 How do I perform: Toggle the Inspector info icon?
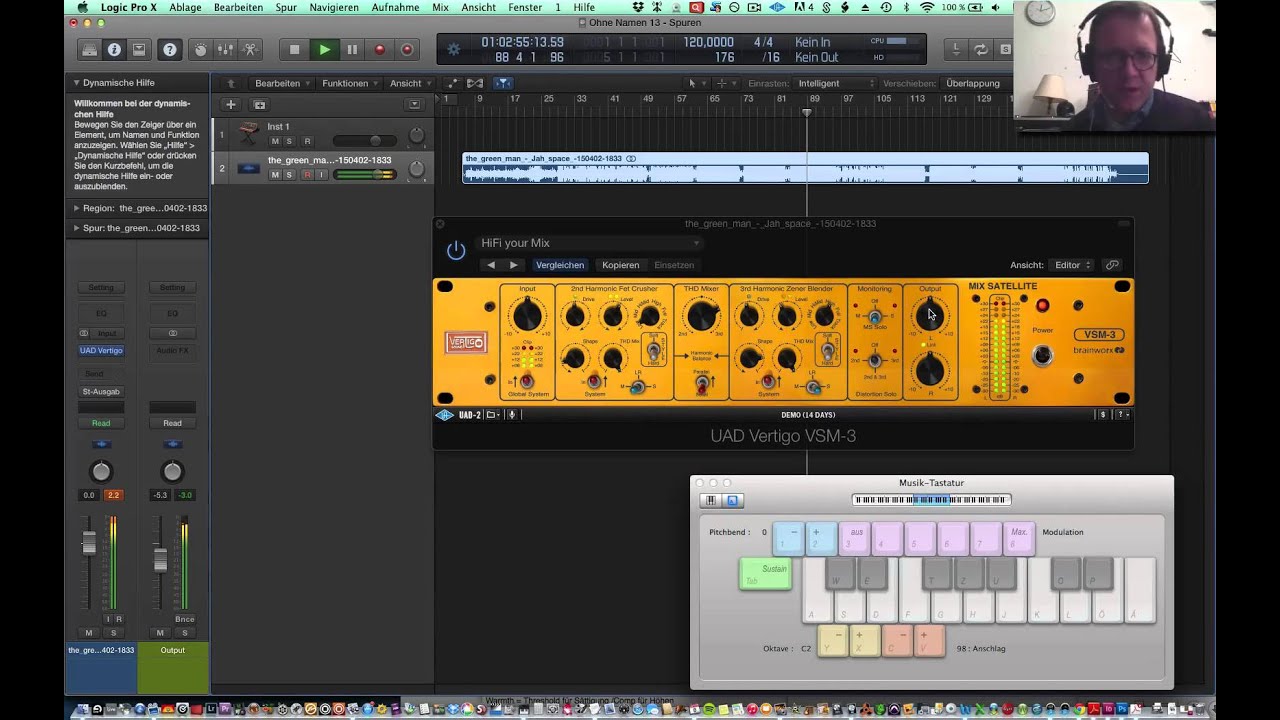tap(114, 49)
